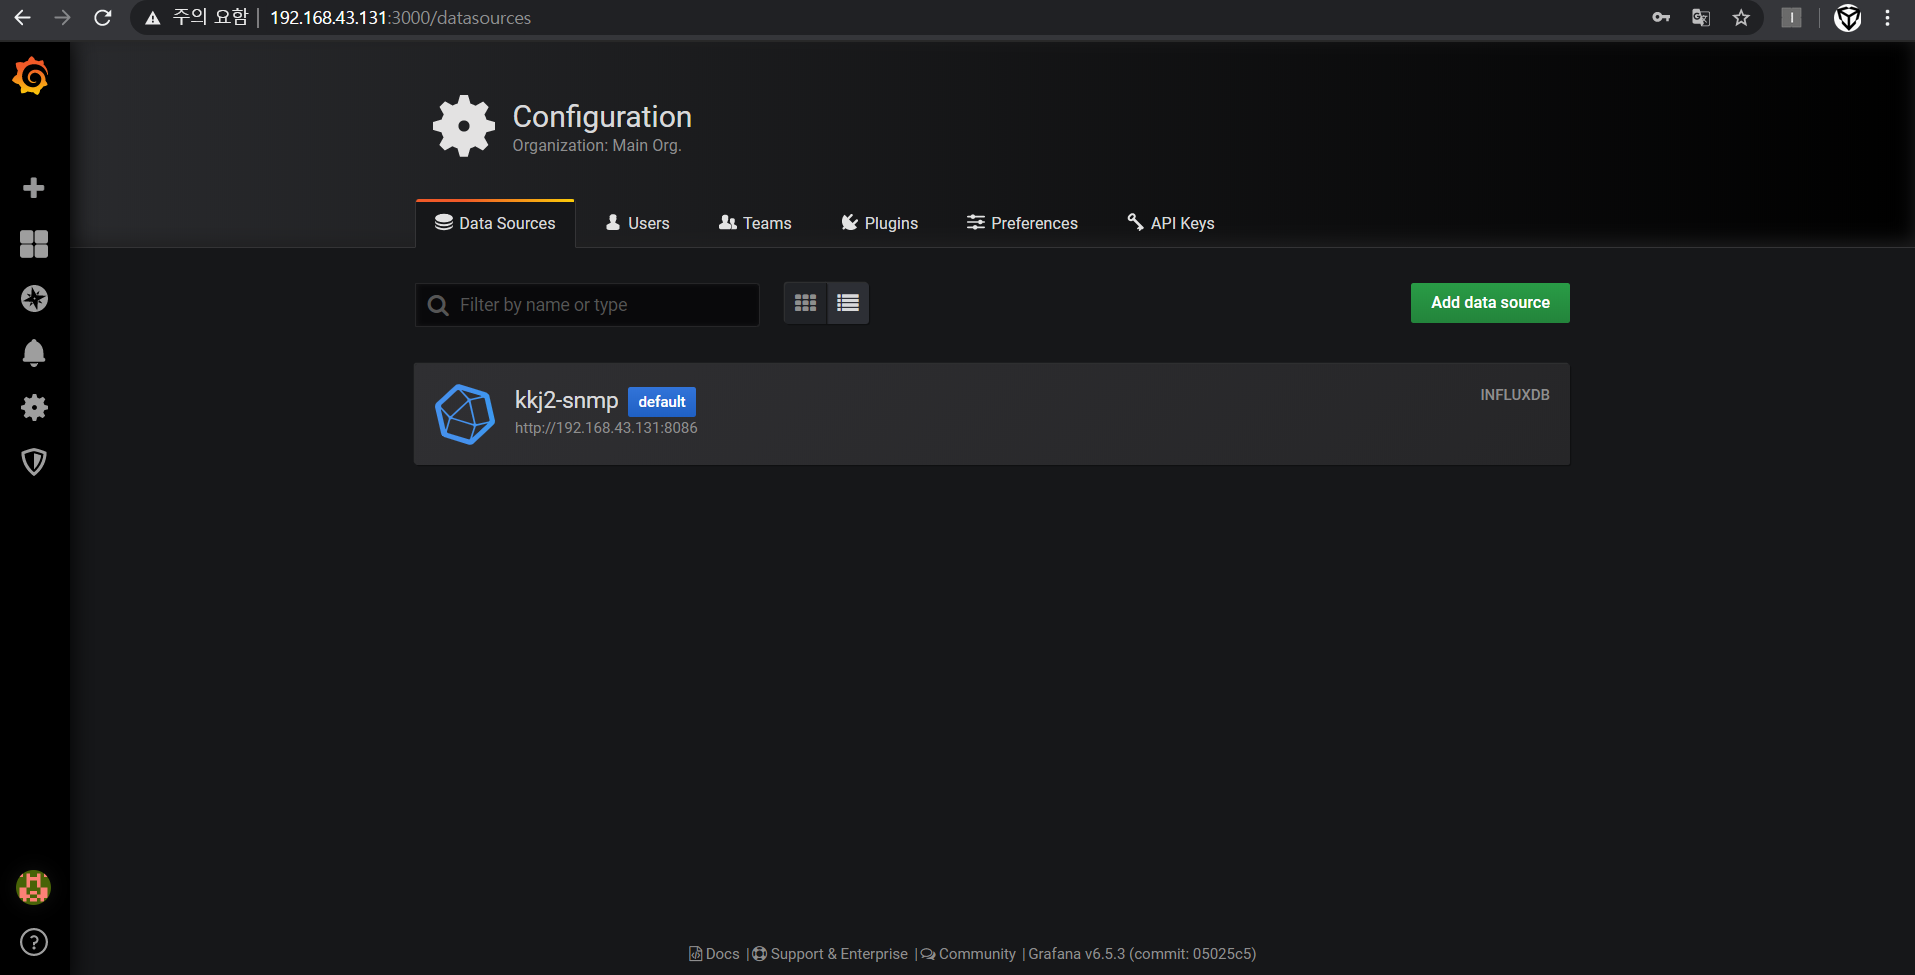1915x975 pixels.
Task: Switch to the Preferences tab
Action: 1022,223
